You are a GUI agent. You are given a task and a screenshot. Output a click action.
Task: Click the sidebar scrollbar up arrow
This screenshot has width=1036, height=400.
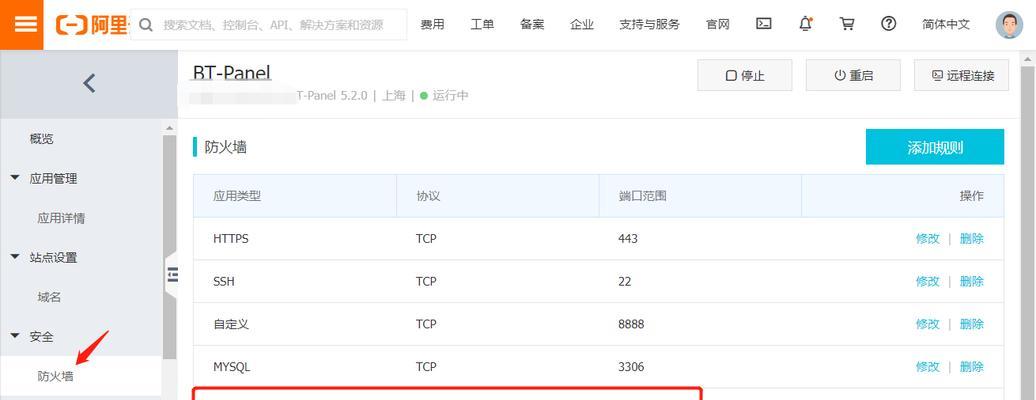tap(170, 128)
